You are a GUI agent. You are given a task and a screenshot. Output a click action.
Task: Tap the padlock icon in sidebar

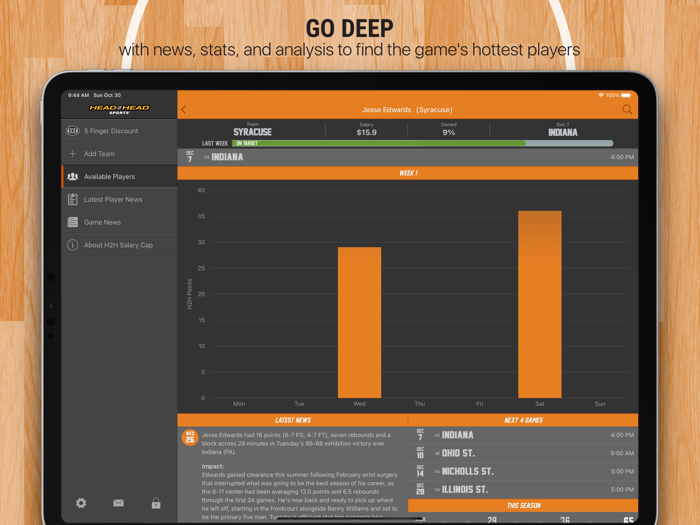pos(156,503)
